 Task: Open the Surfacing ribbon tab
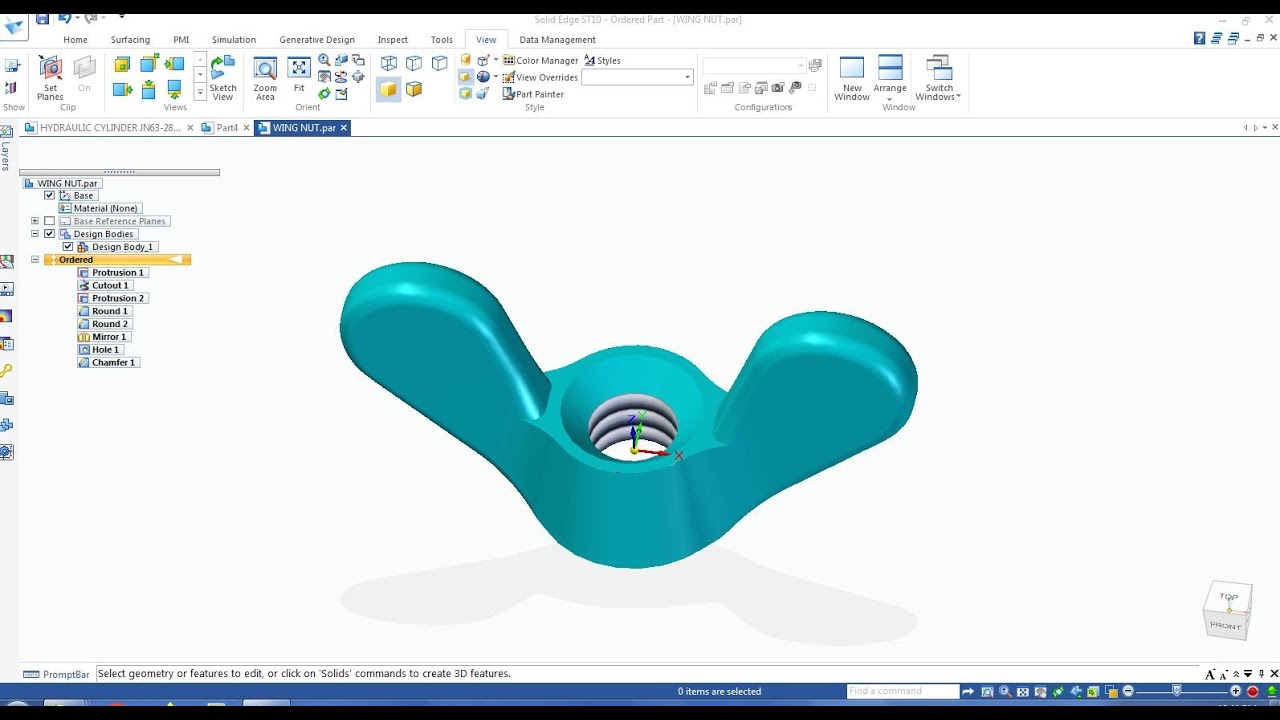130,40
